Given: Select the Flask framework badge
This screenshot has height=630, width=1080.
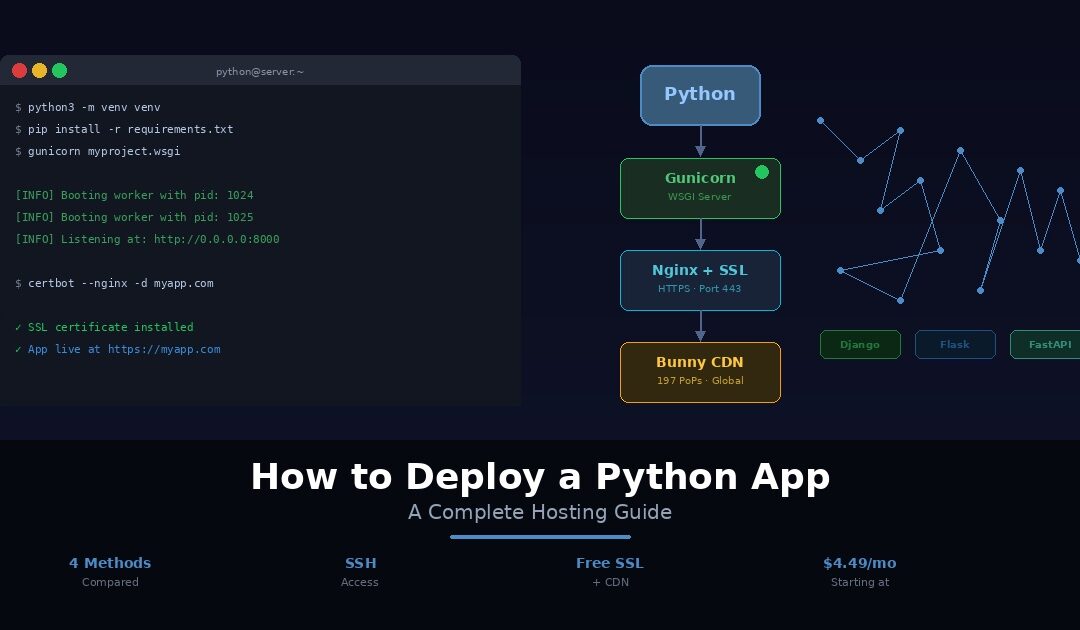Looking at the screenshot, I should click(955, 344).
